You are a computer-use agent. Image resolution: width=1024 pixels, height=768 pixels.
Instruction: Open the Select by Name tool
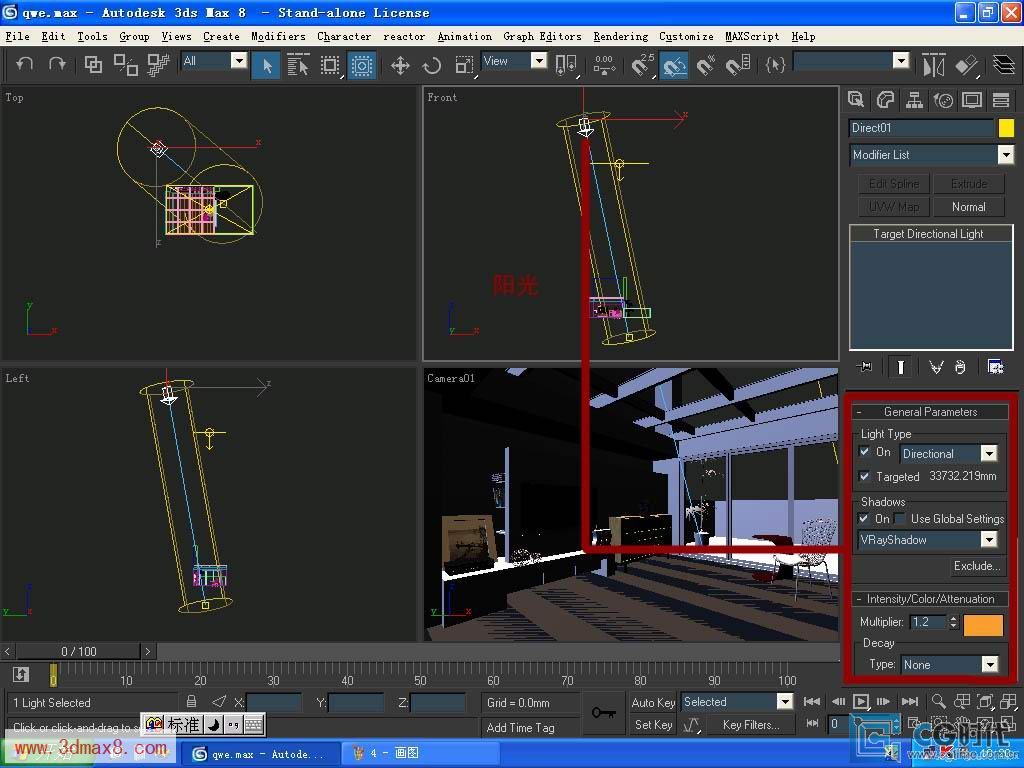[x=298, y=65]
